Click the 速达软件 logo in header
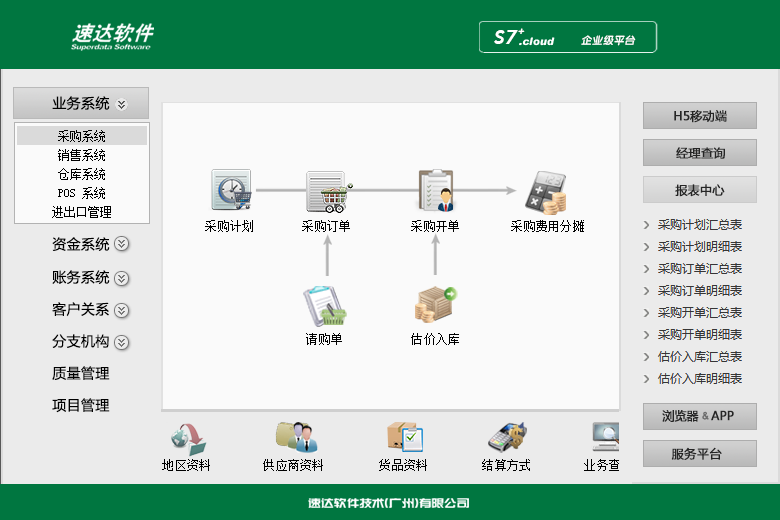The height and width of the screenshot is (520, 780). pos(112,36)
